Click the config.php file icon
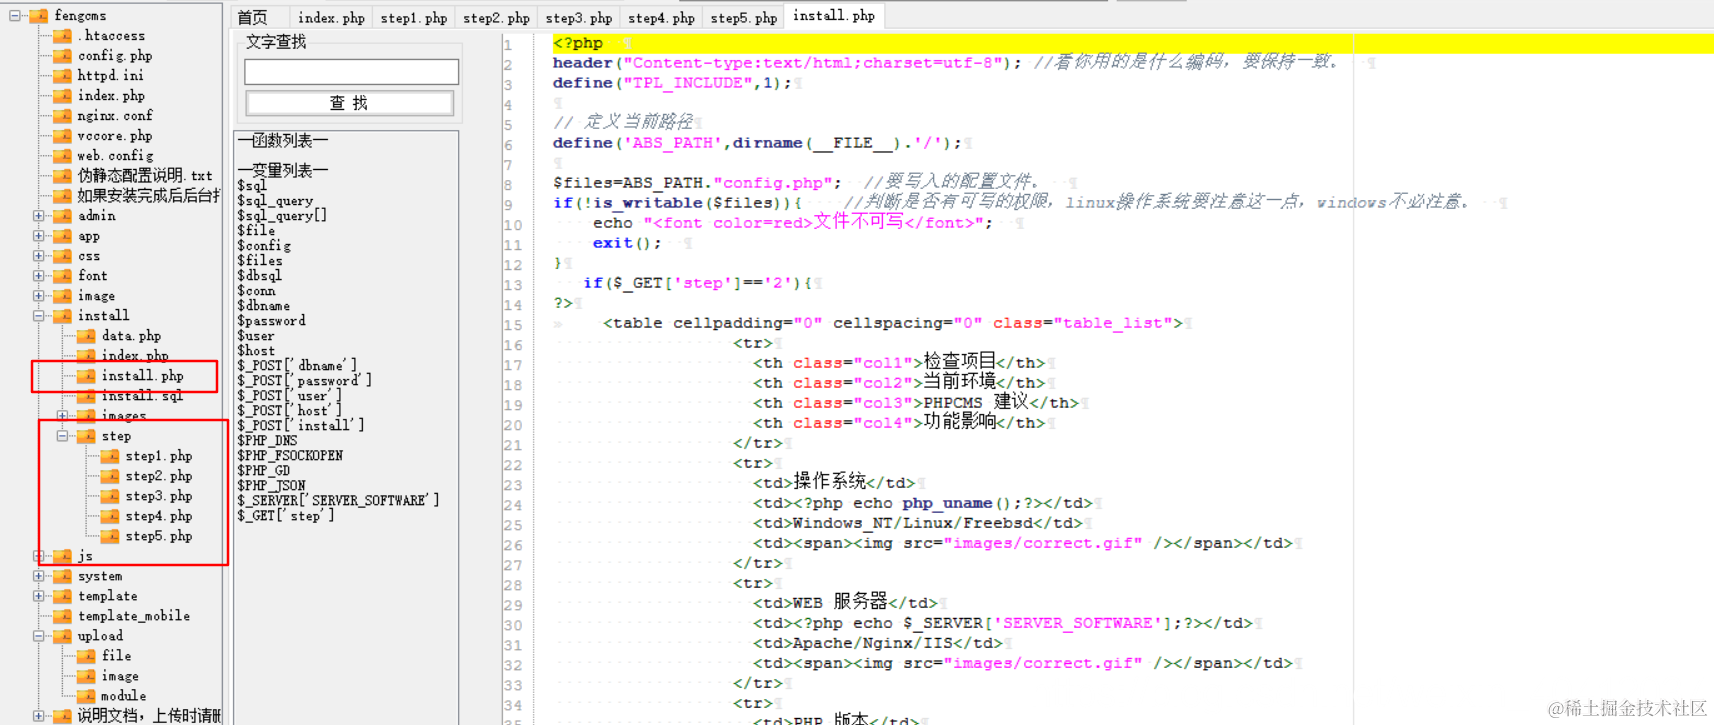Image resolution: width=1714 pixels, height=725 pixels. click(x=63, y=56)
